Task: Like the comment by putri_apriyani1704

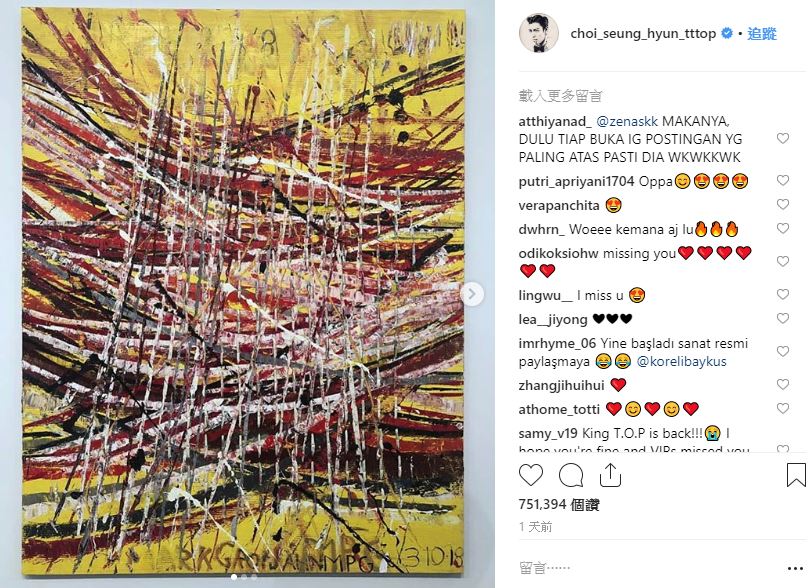Action: 782,180
